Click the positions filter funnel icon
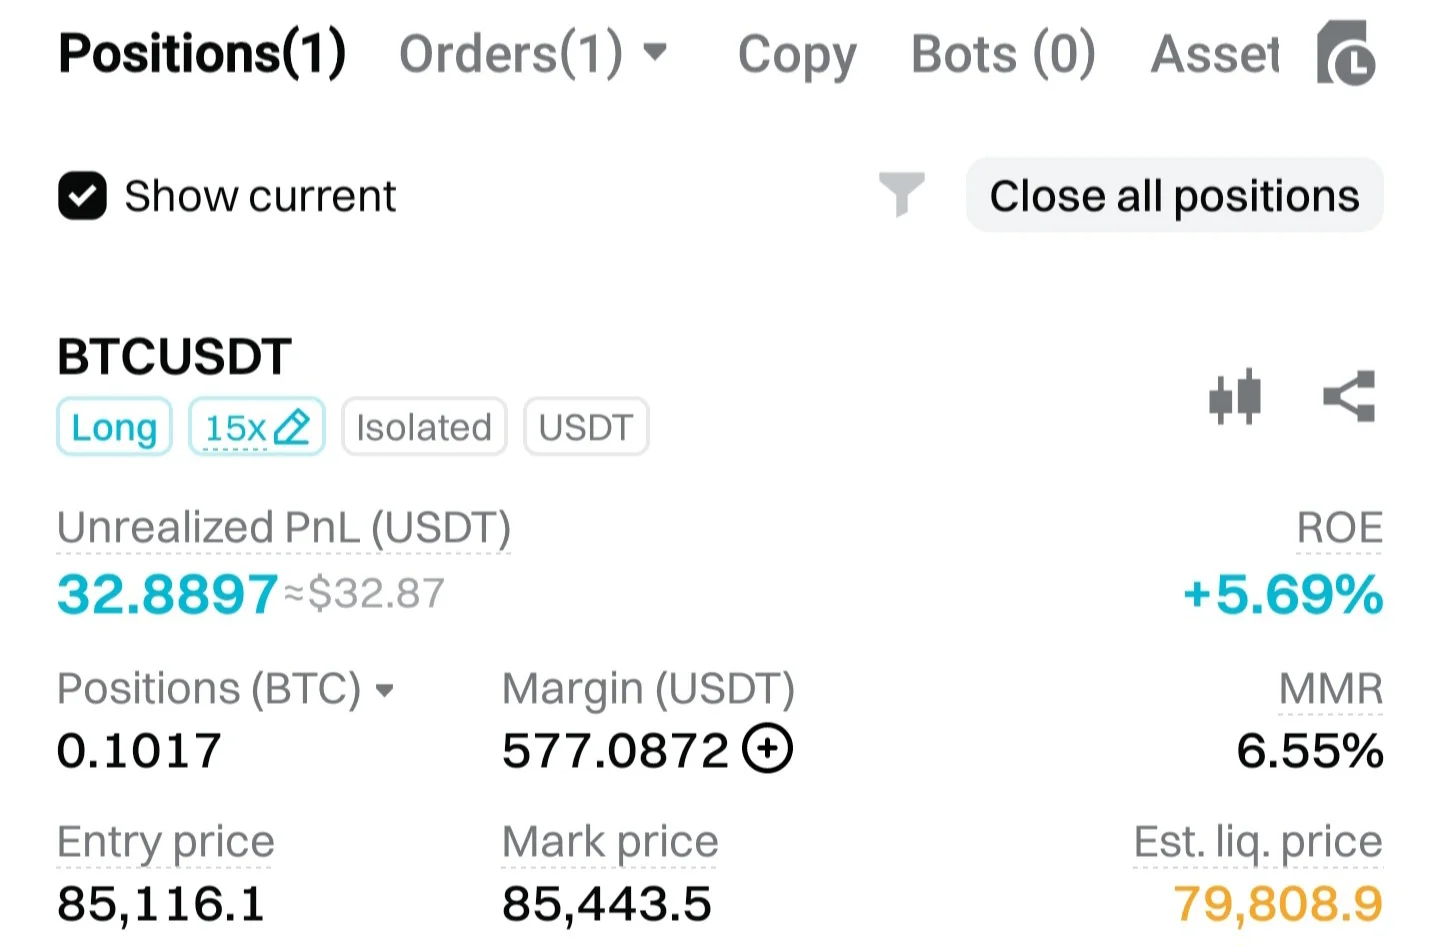 click(x=901, y=194)
